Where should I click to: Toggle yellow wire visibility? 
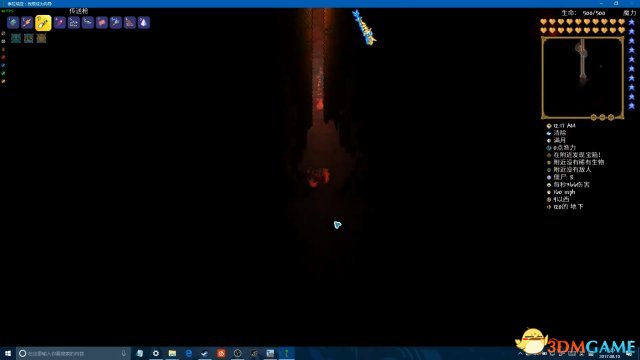3,81
